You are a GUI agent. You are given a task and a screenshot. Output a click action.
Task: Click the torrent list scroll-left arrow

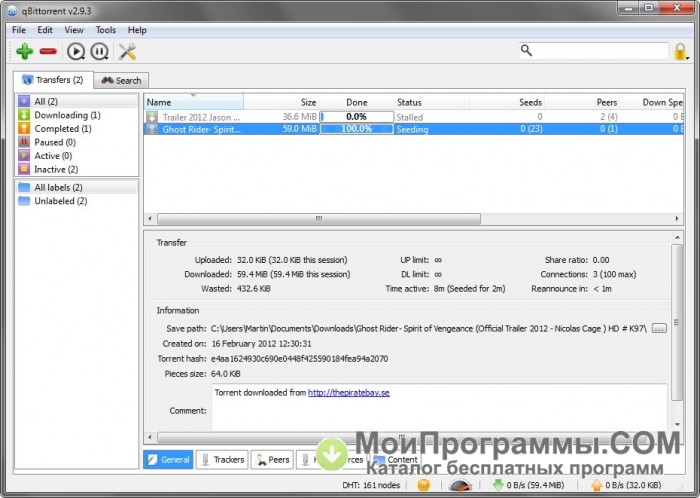(x=150, y=219)
